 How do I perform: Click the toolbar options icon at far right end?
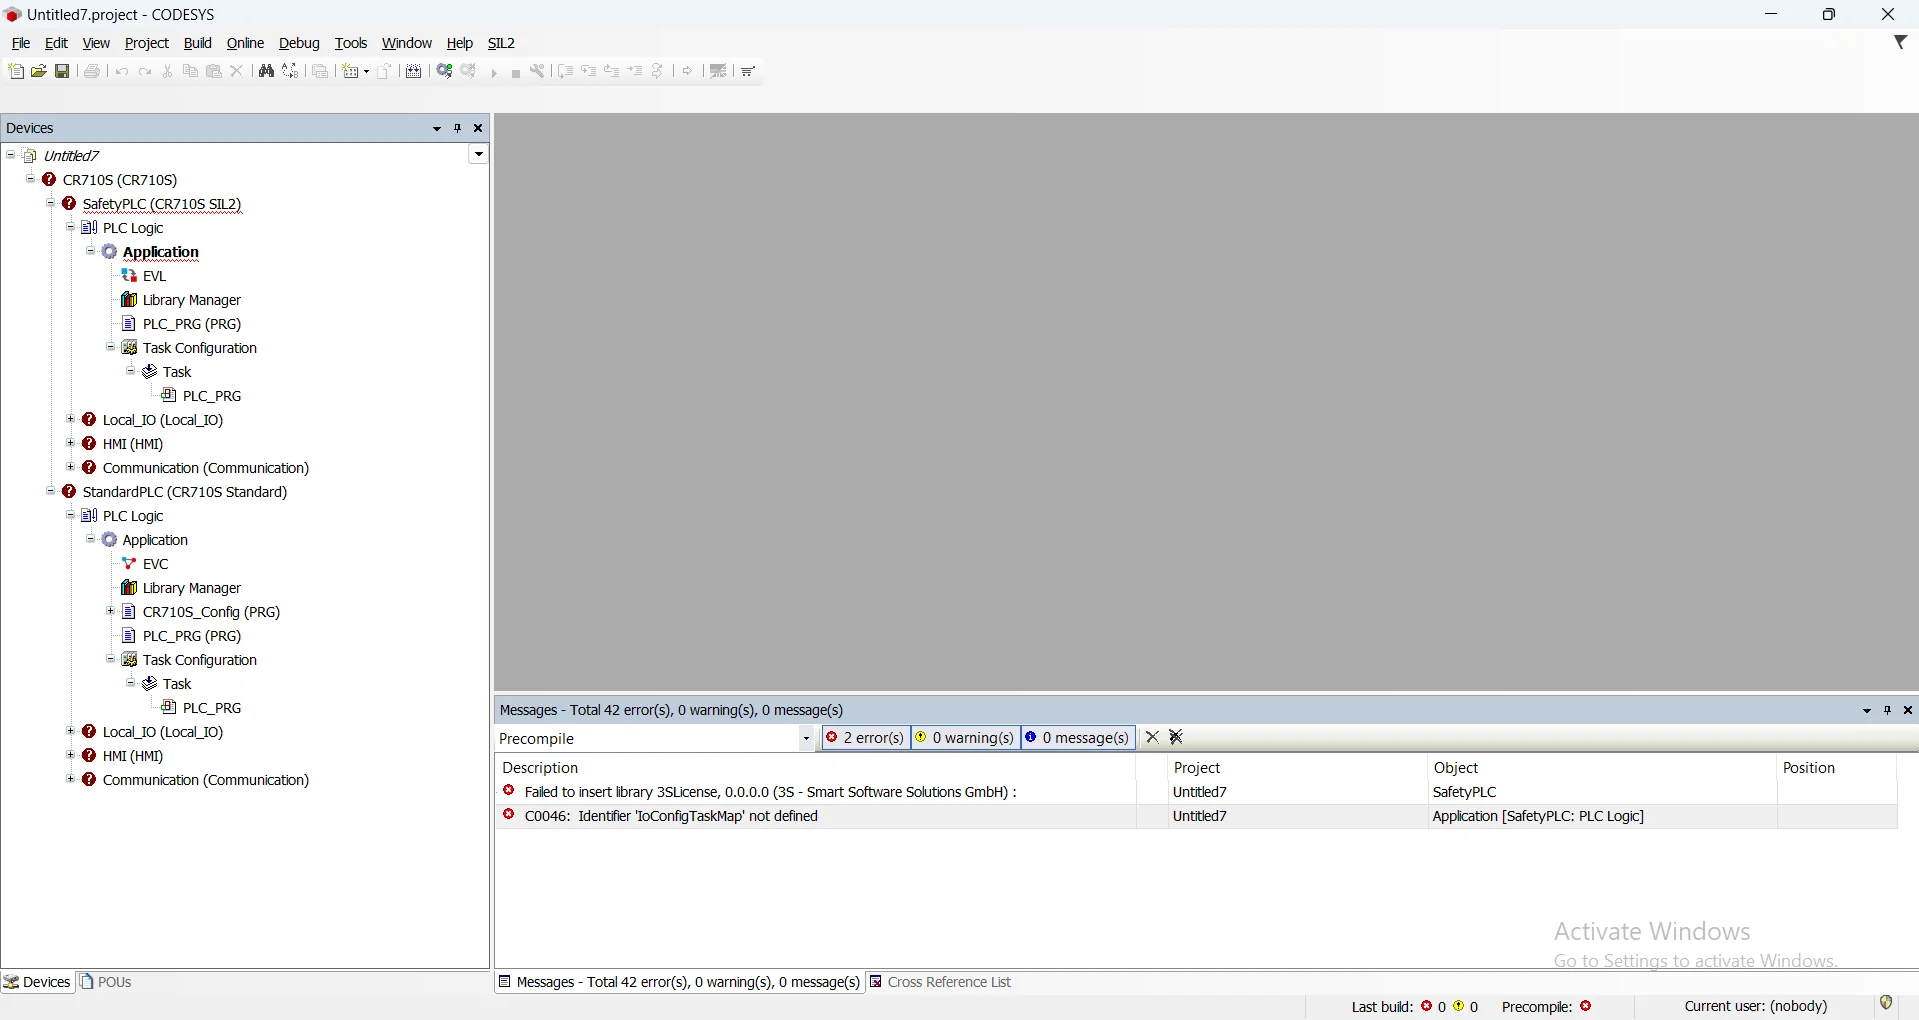tap(749, 71)
